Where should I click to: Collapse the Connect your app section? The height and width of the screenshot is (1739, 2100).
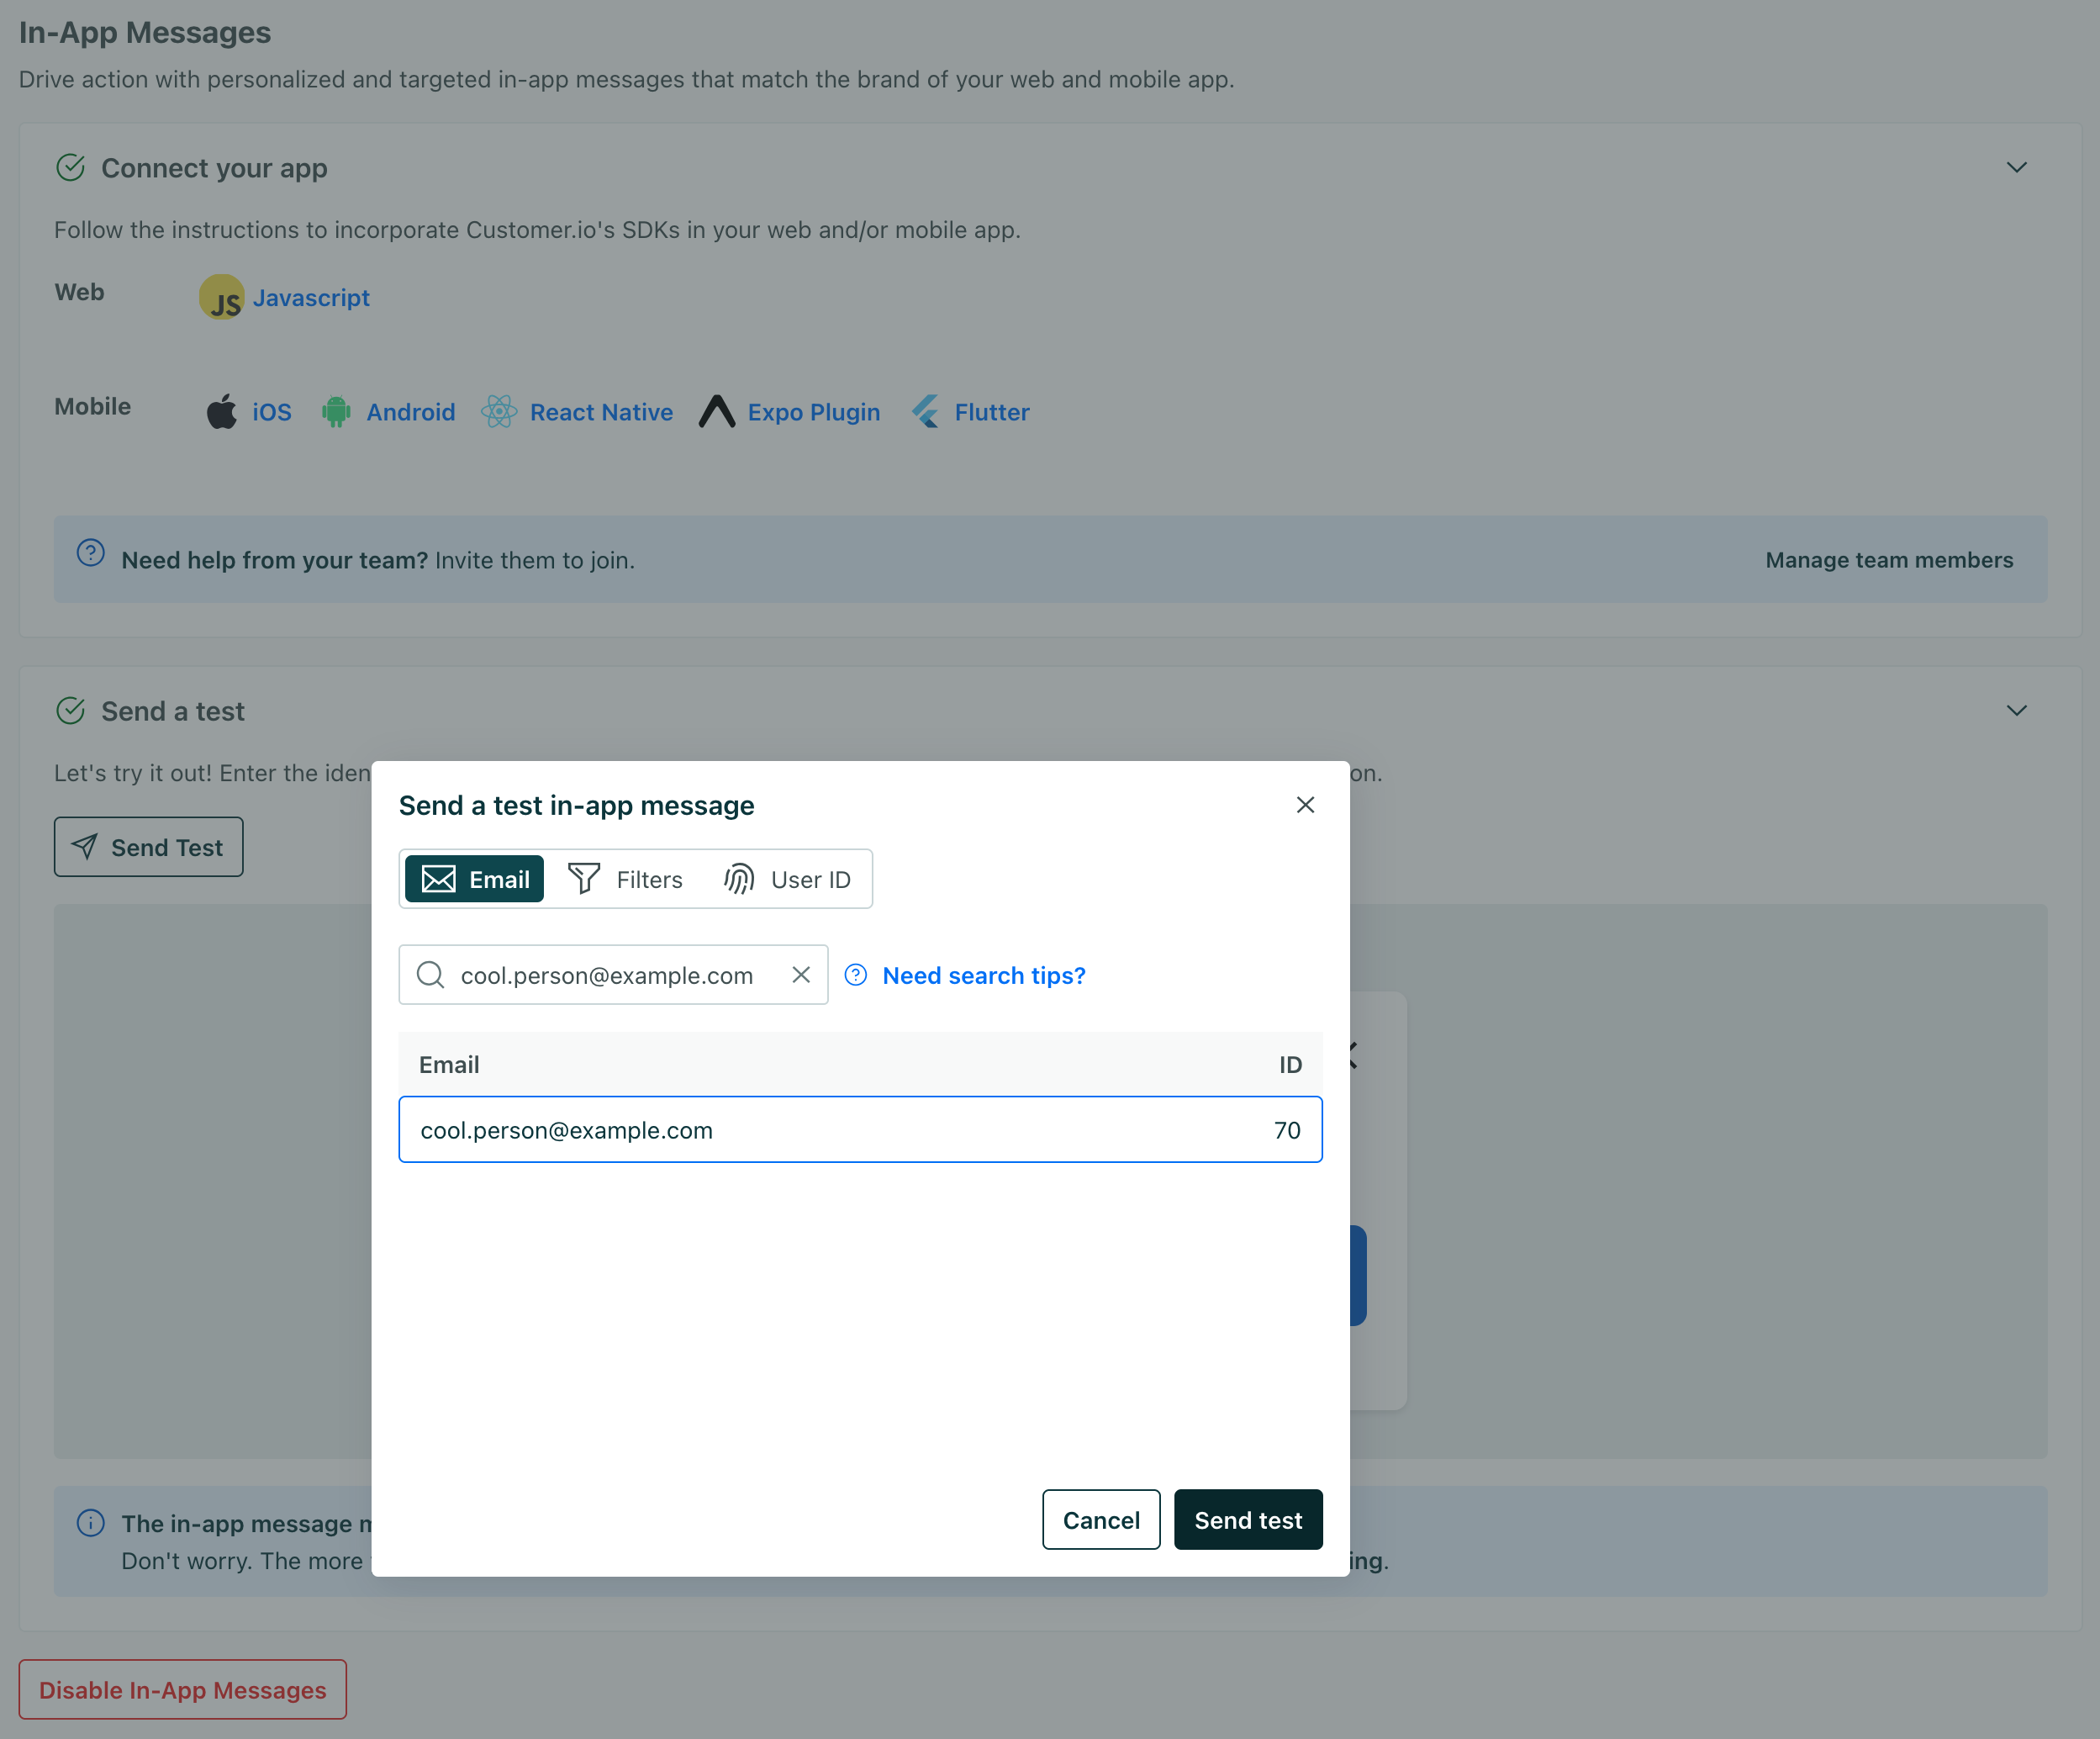tap(2017, 167)
